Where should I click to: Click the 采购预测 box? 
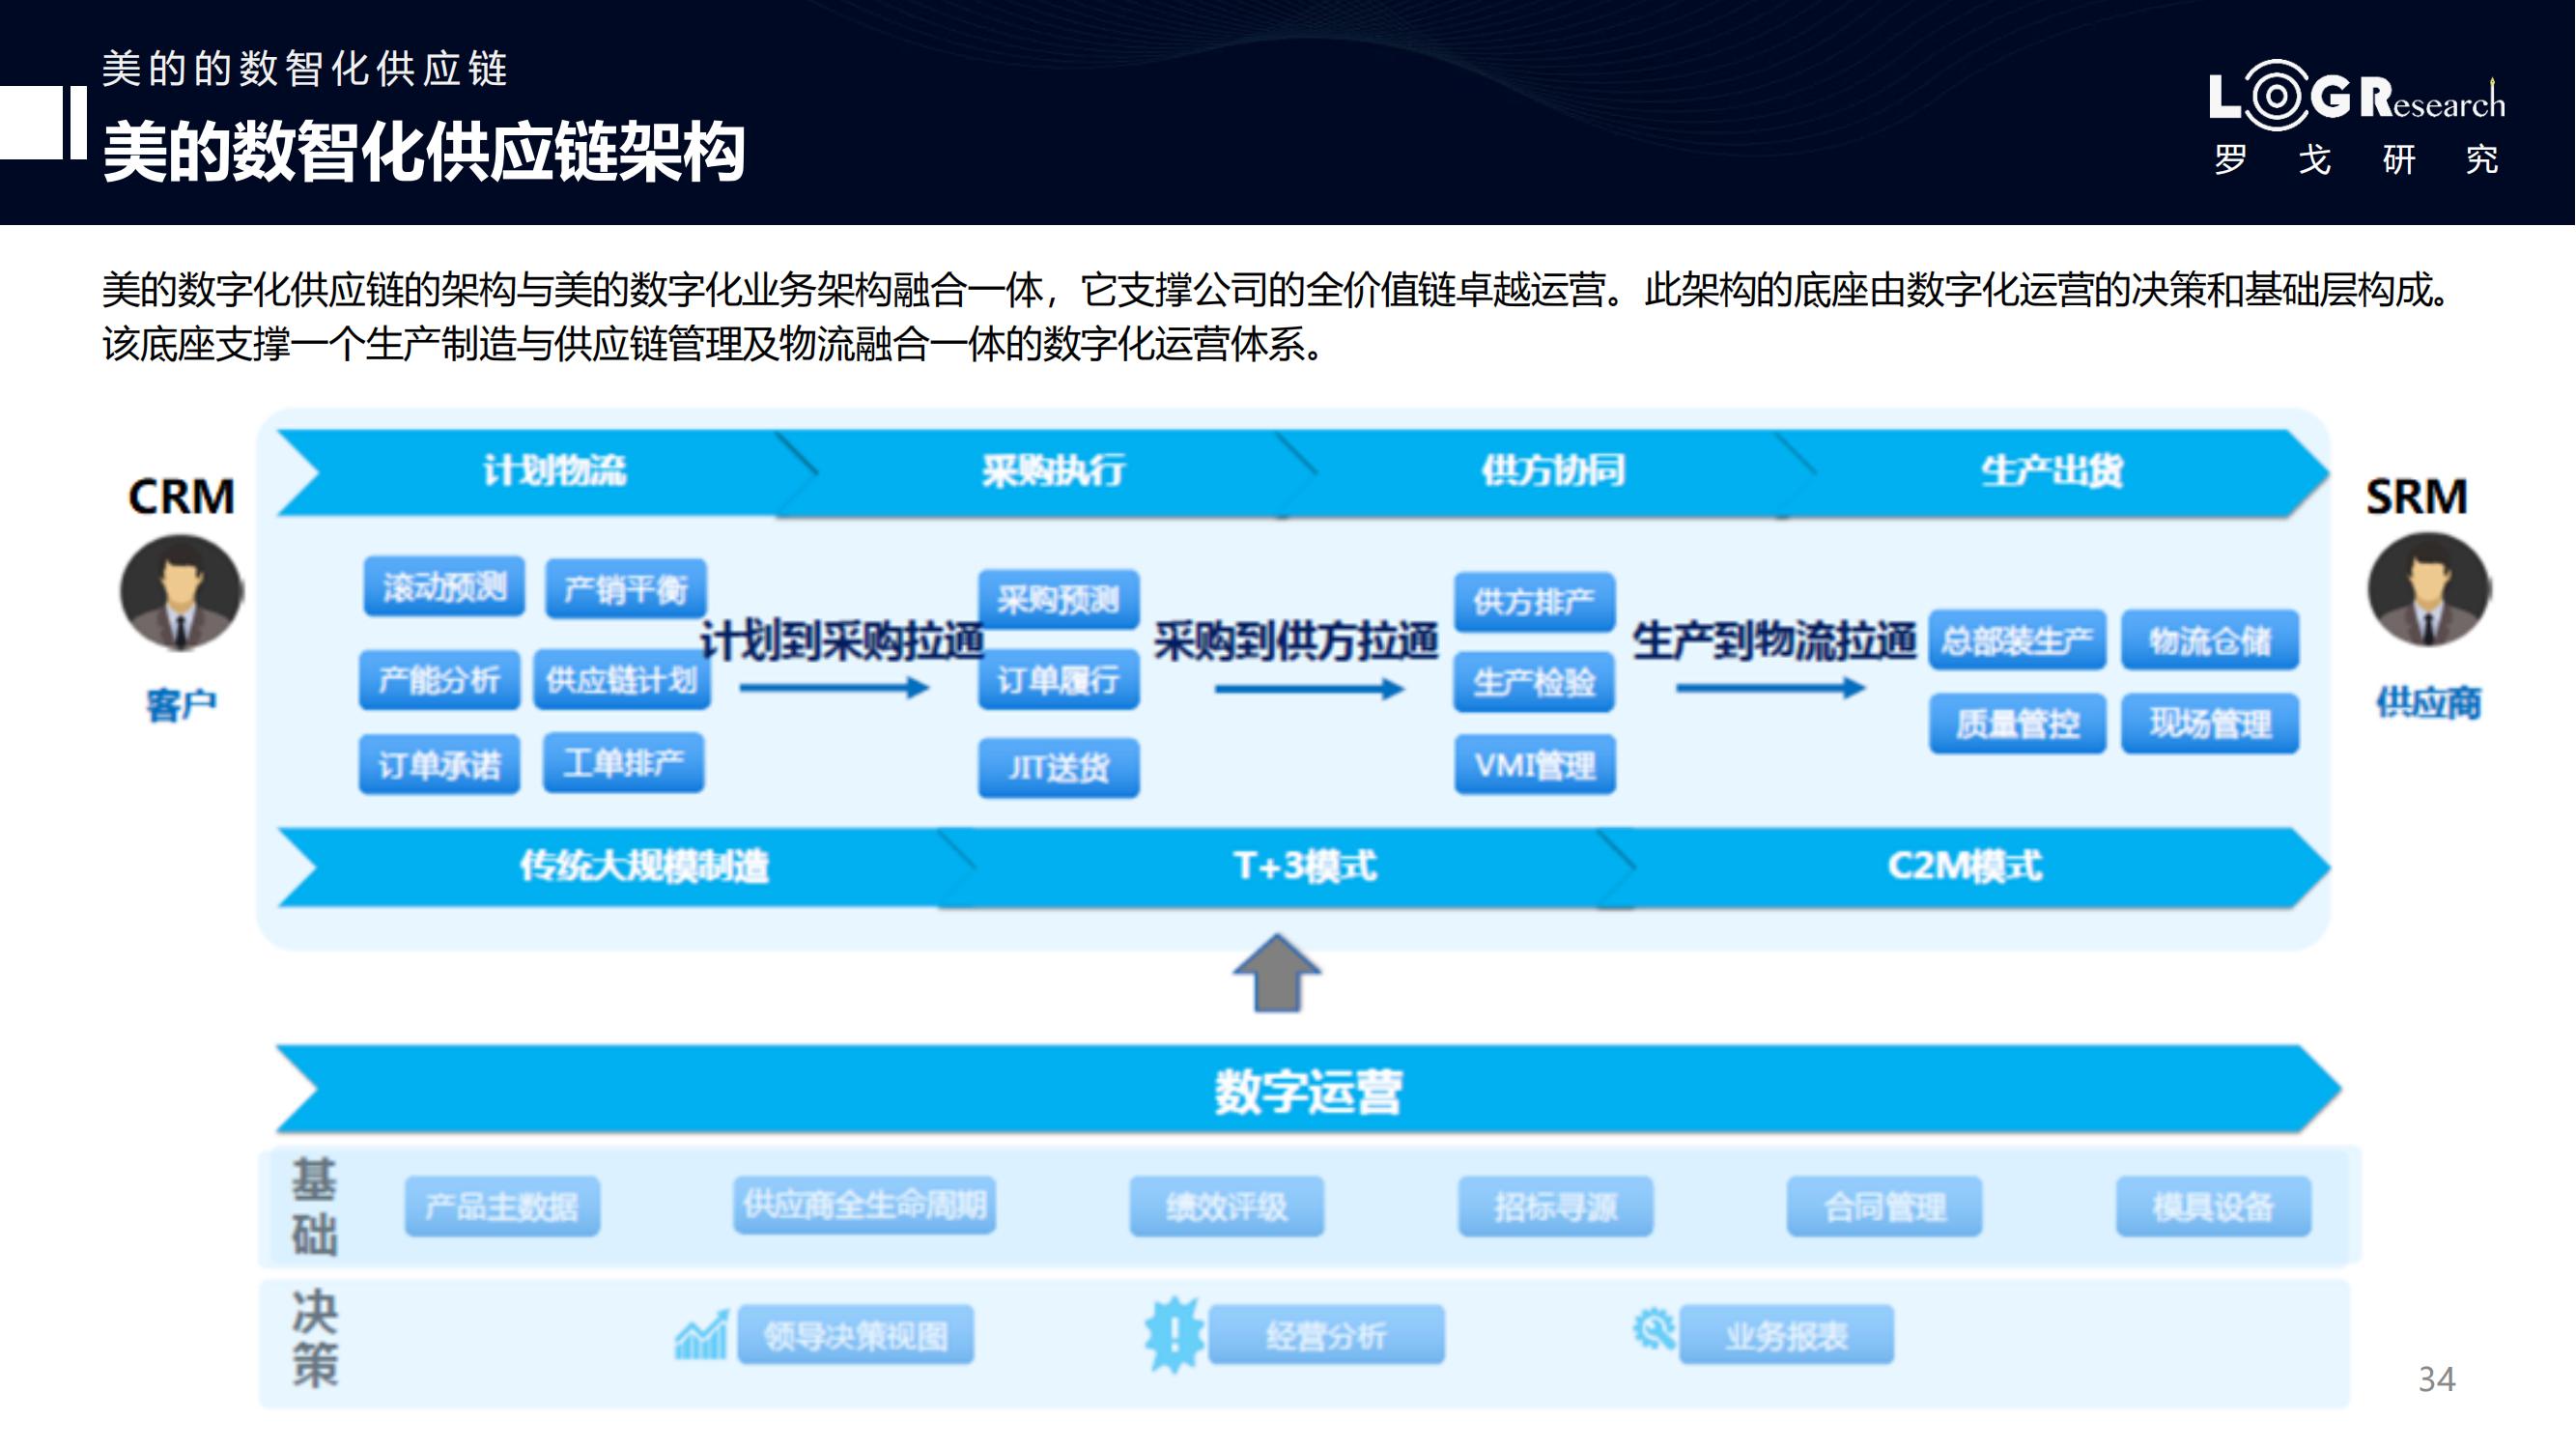[x=1058, y=599]
